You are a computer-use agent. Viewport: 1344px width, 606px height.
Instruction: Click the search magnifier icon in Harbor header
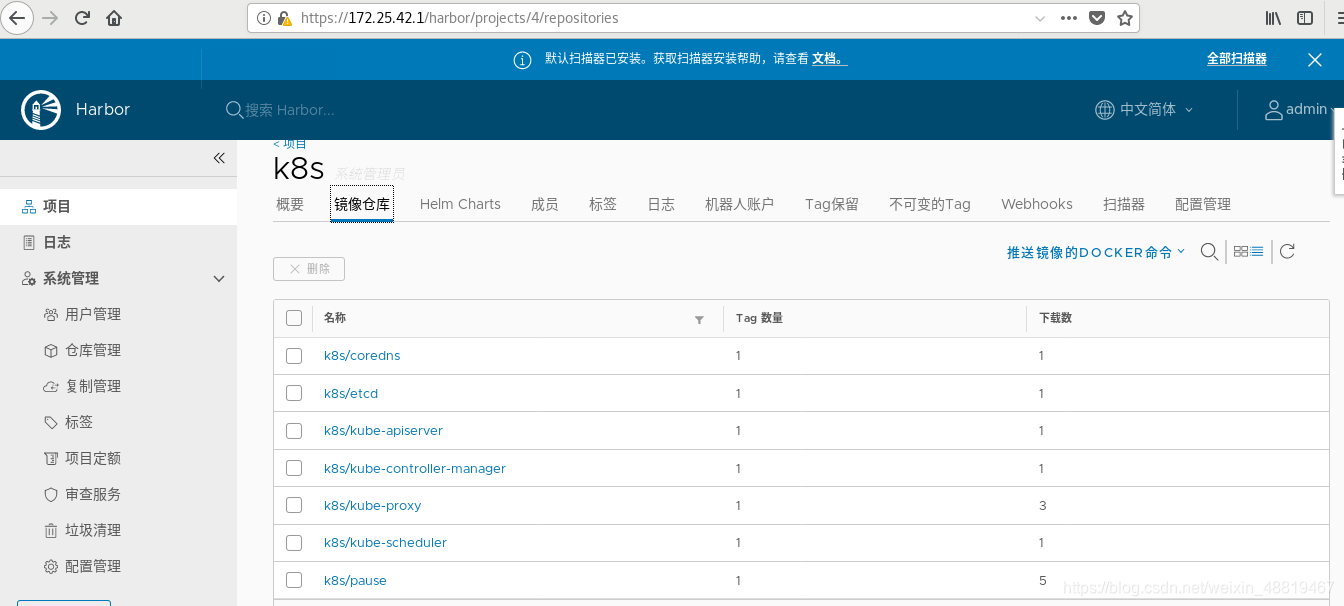[234, 110]
